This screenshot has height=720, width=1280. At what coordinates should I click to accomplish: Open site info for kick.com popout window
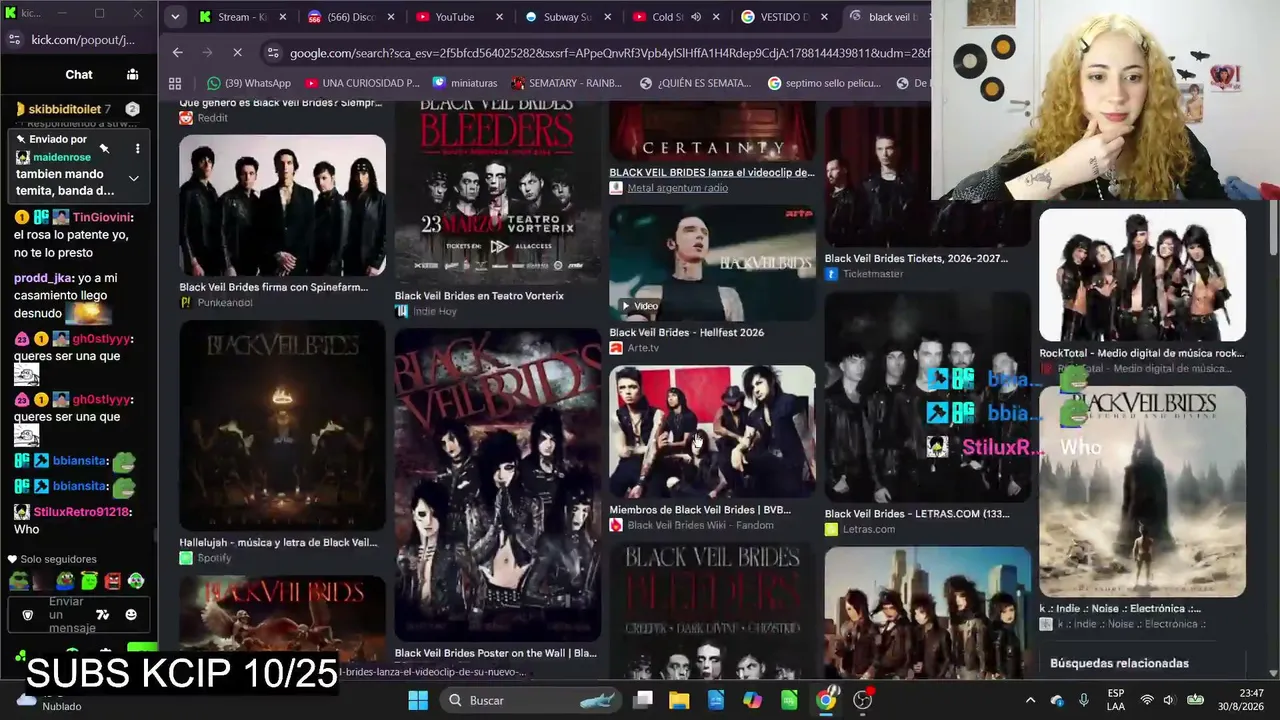point(14,40)
